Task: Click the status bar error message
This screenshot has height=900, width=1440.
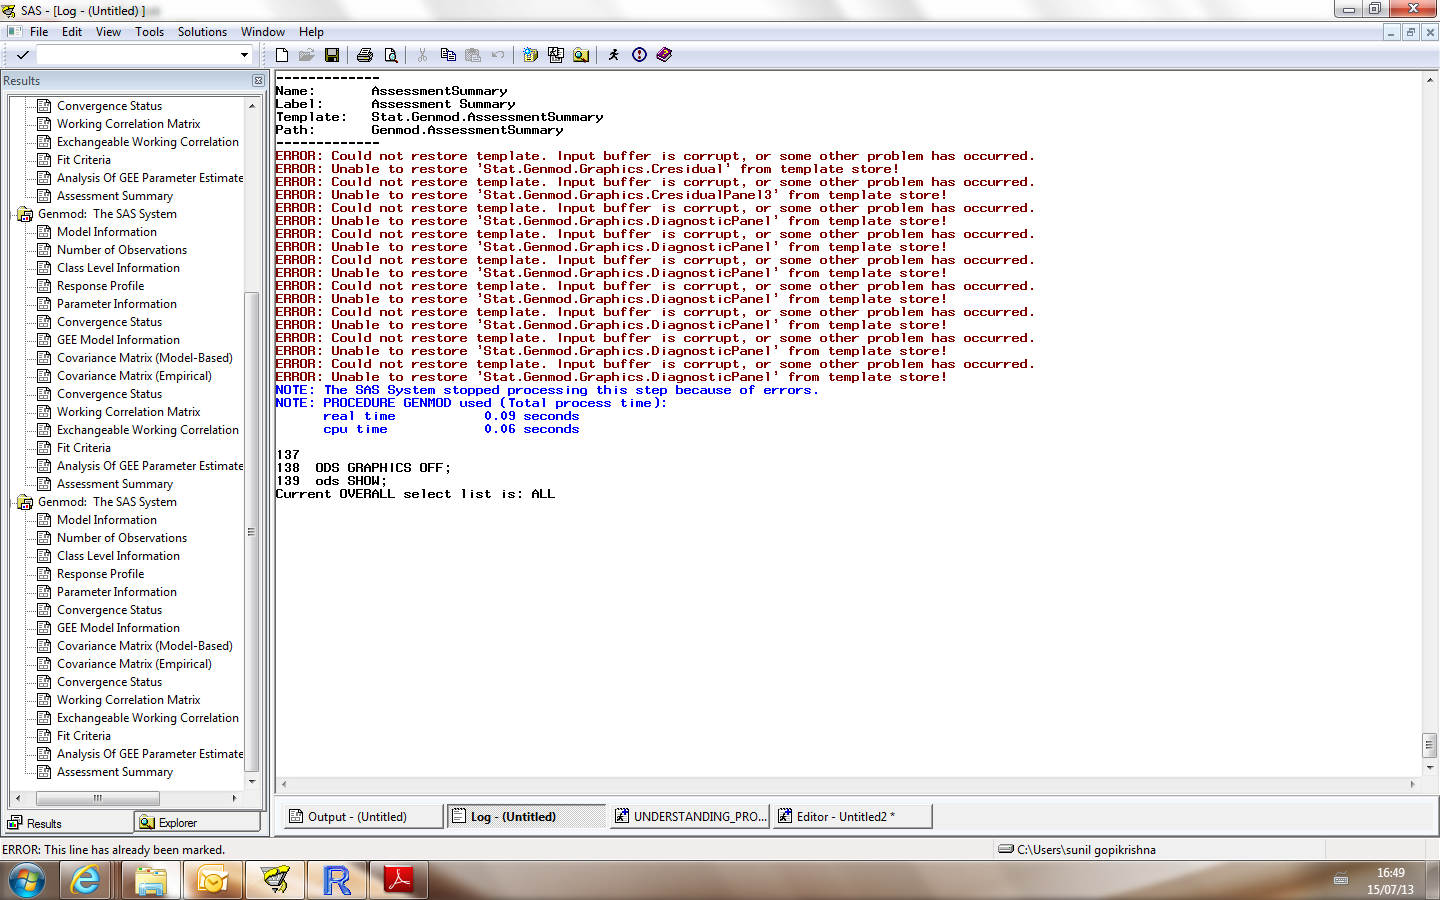Action: tap(114, 850)
